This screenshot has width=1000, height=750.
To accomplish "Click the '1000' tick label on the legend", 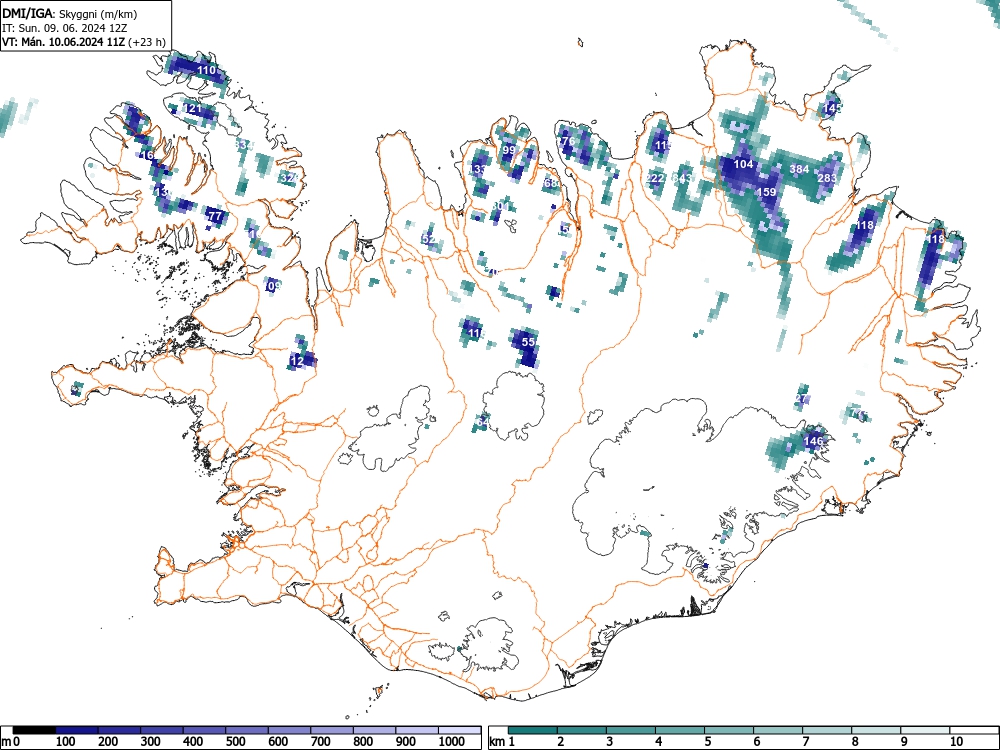I will [x=451, y=742].
